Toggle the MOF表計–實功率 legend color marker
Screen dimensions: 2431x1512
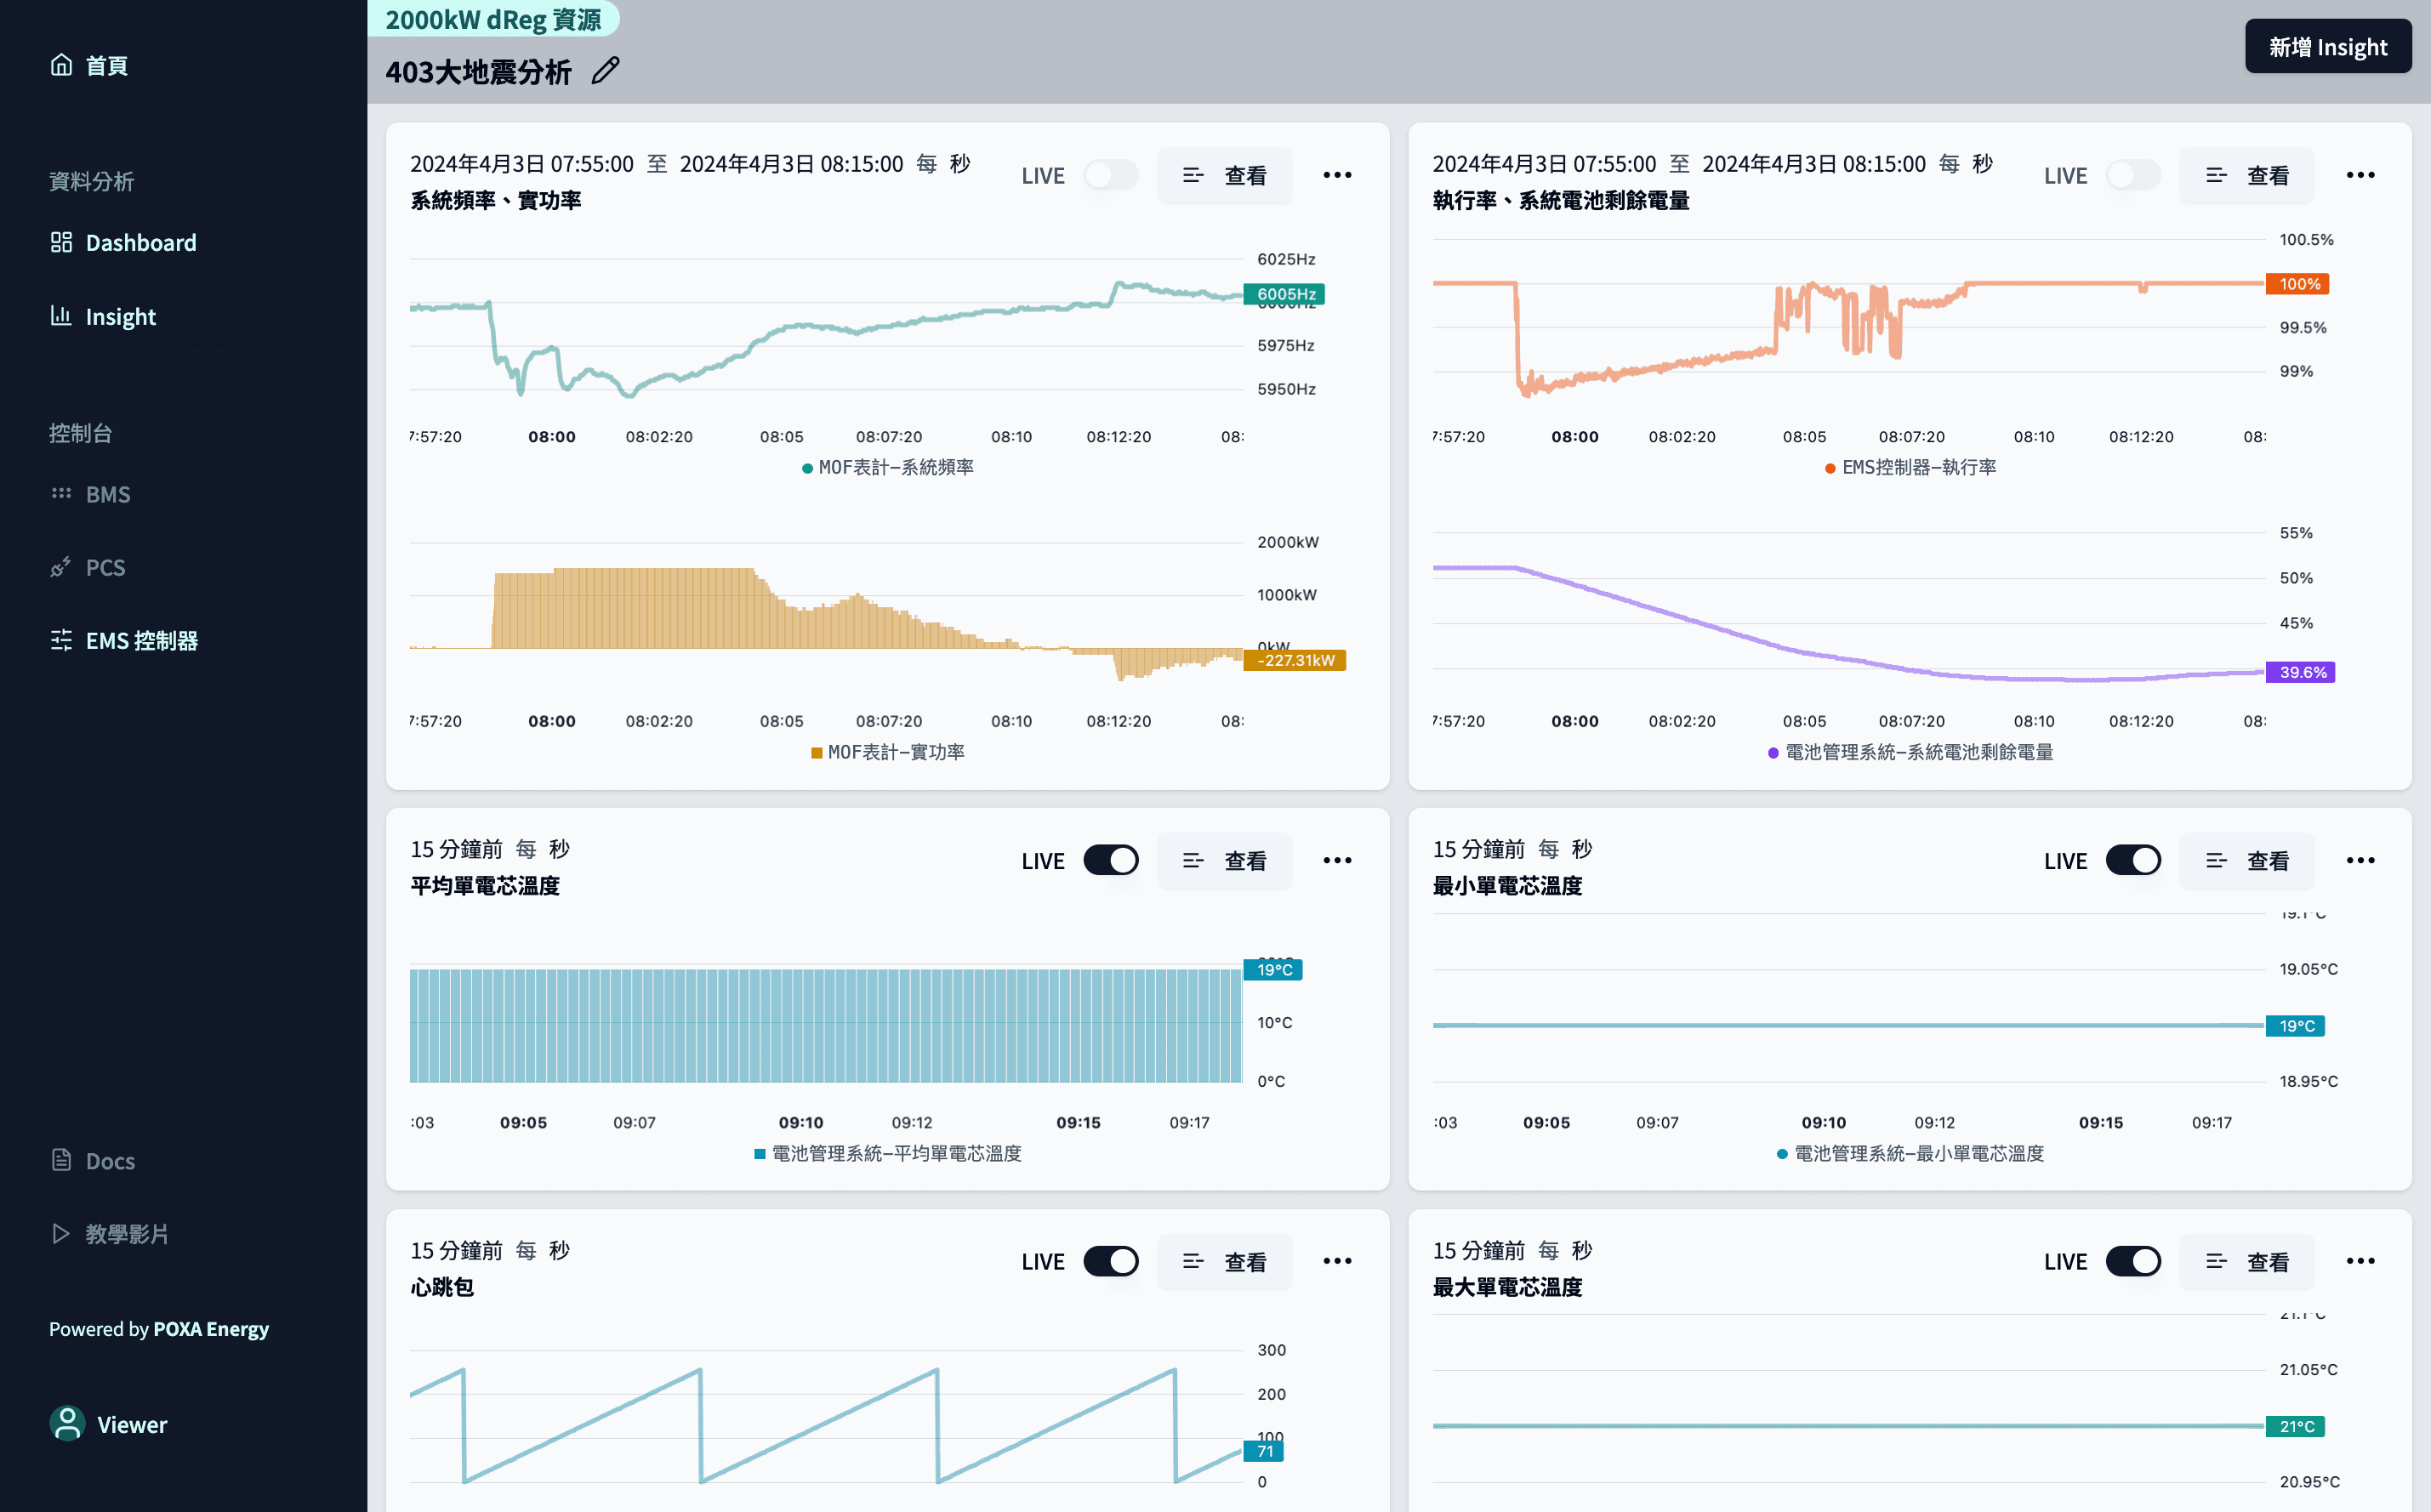[x=817, y=753]
